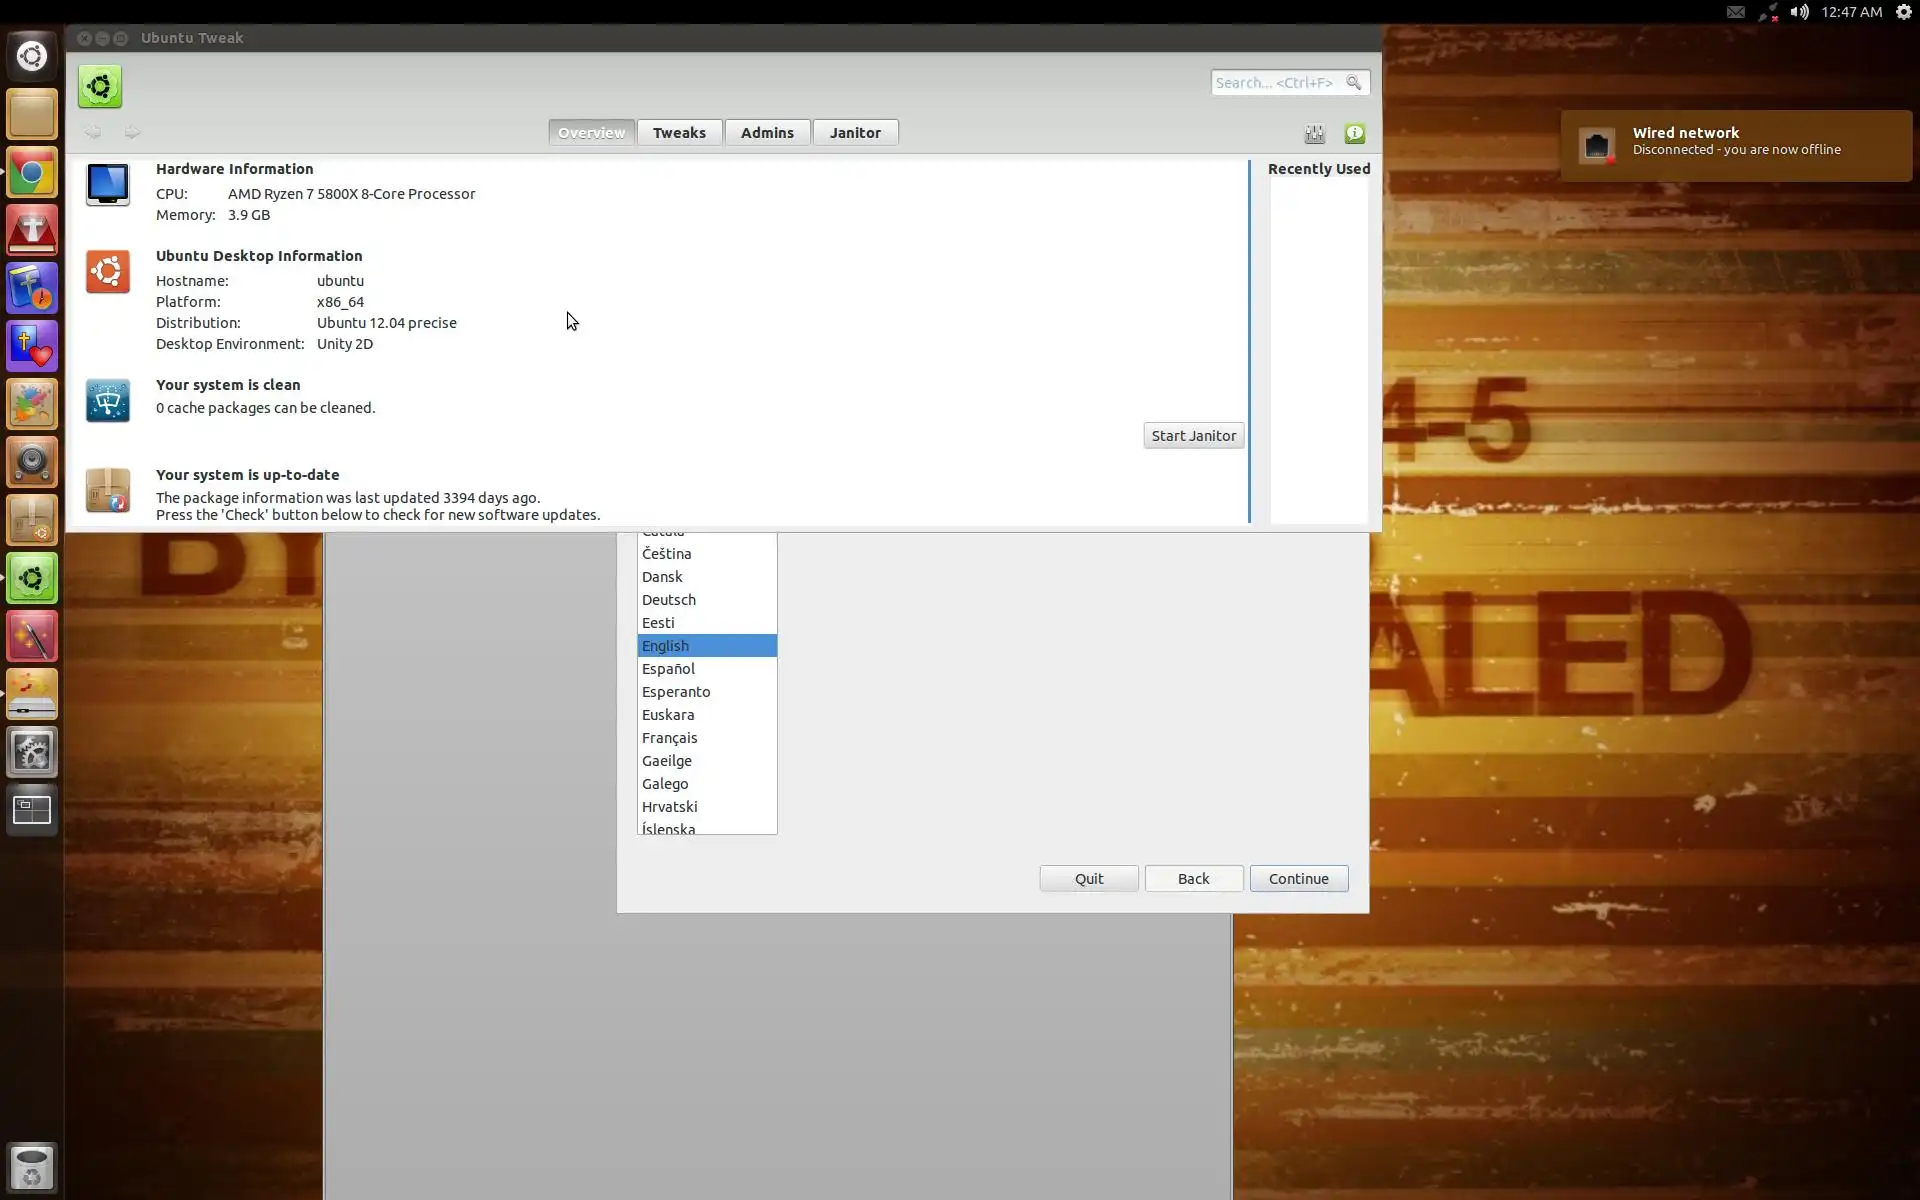The width and height of the screenshot is (1920, 1200).
Task: Open the sound volume indicator menu
Action: pyautogui.click(x=1799, y=12)
